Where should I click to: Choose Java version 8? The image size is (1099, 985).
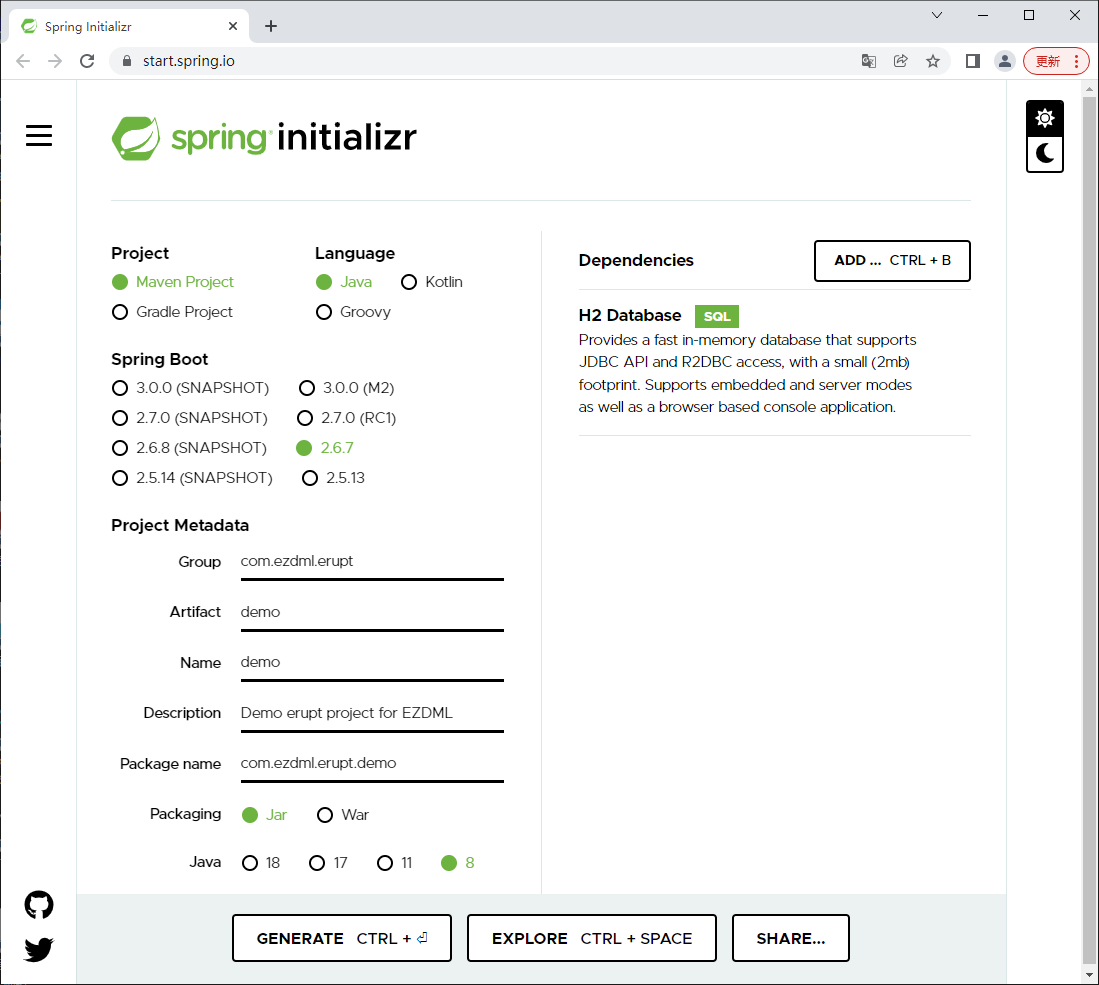[x=458, y=863]
